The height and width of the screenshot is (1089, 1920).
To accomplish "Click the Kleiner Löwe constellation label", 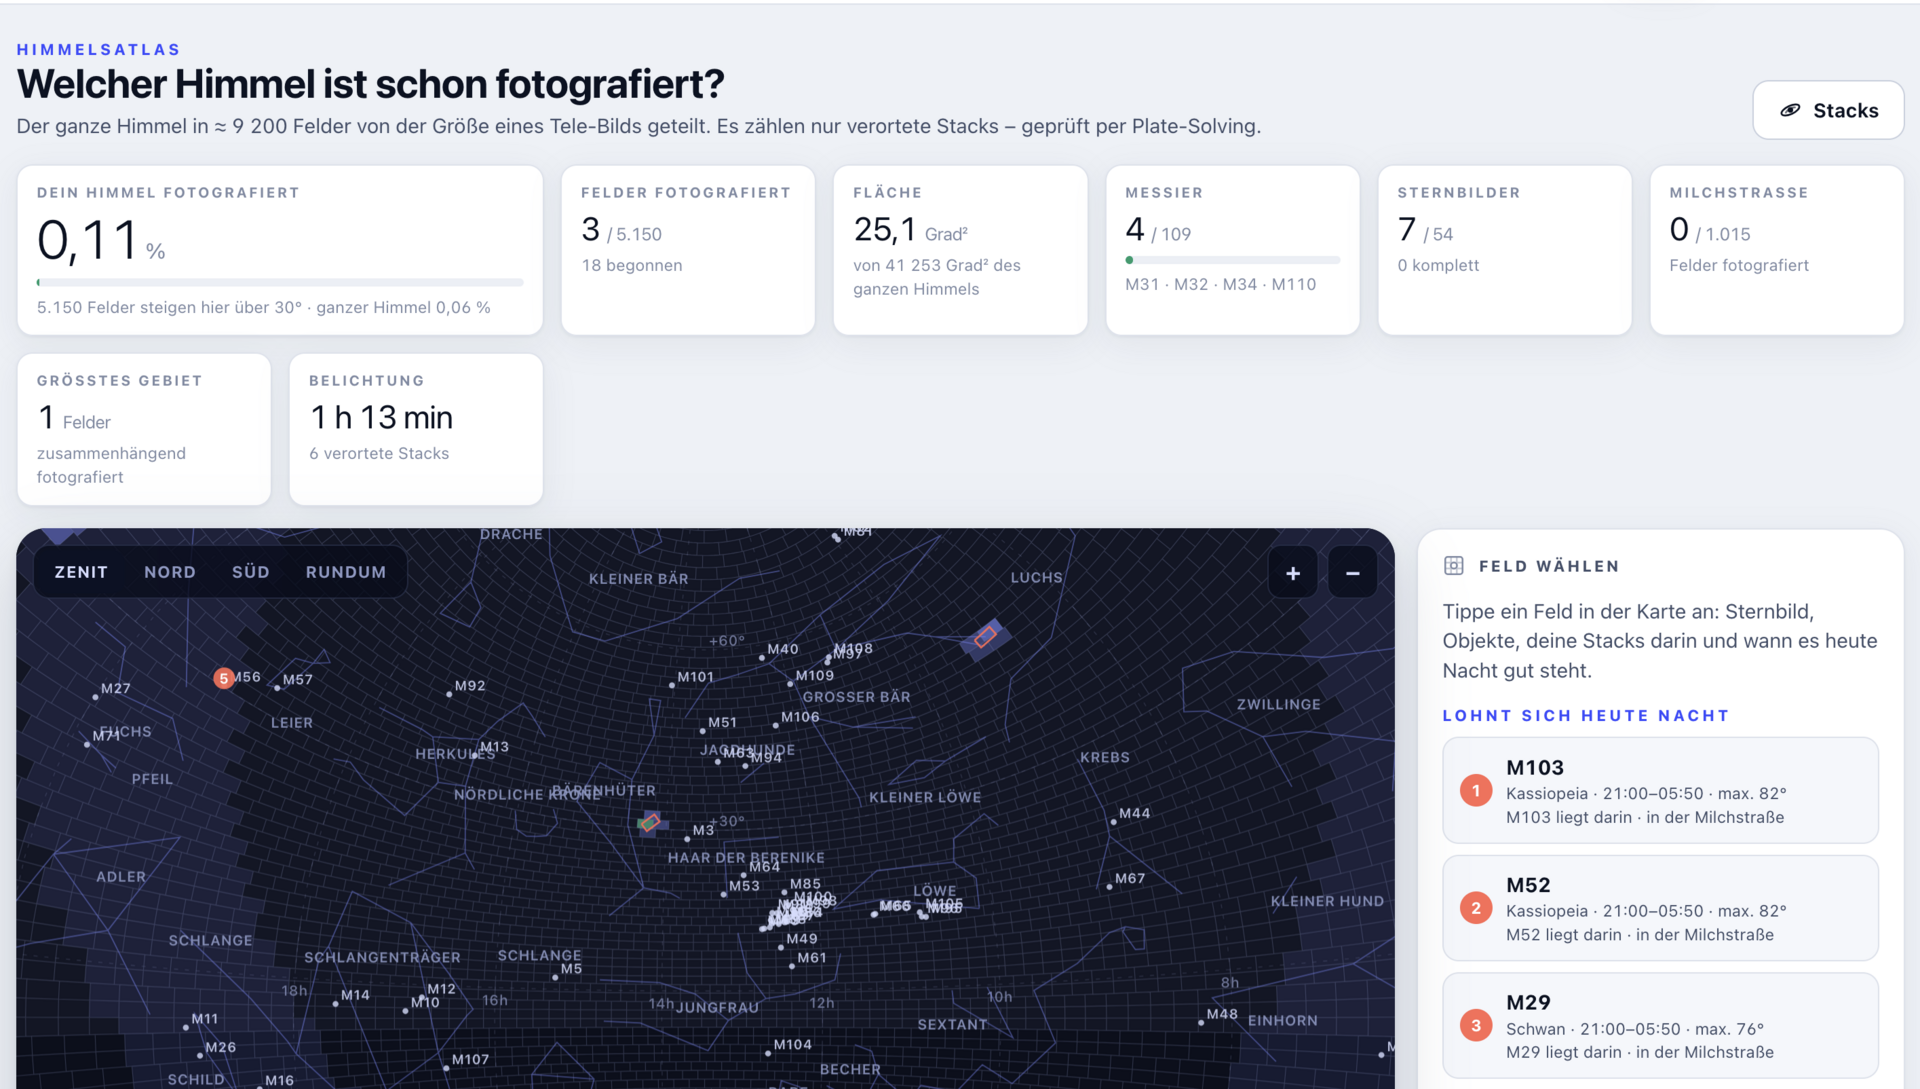I will (x=925, y=797).
